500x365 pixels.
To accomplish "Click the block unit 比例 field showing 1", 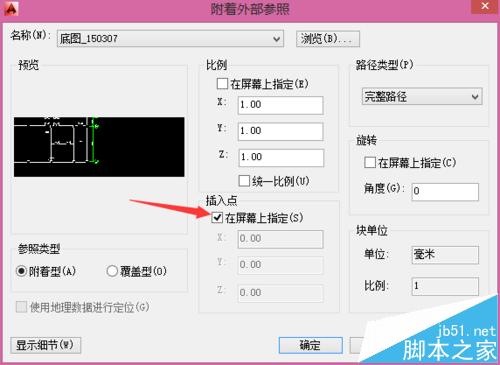I will tap(445, 286).
